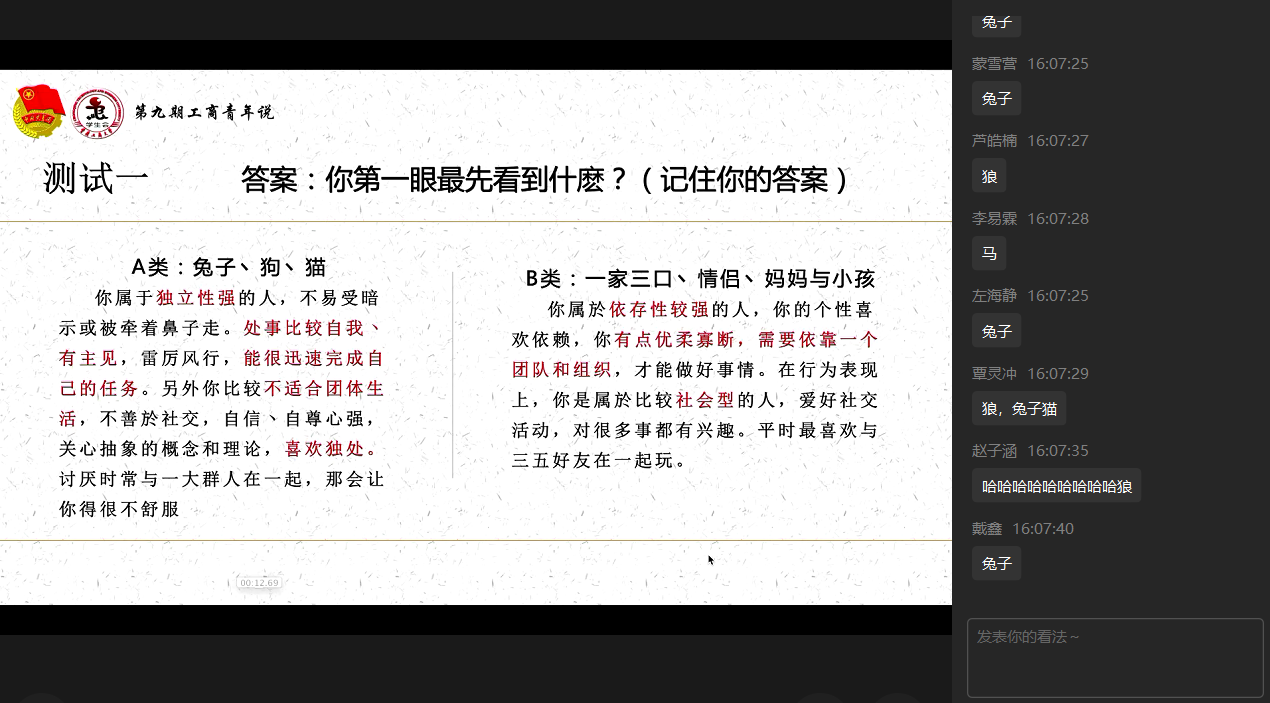Click the 第九期工商青年说 header text
Viewport: 1270px width, 703px height.
(x=203, y=112)
